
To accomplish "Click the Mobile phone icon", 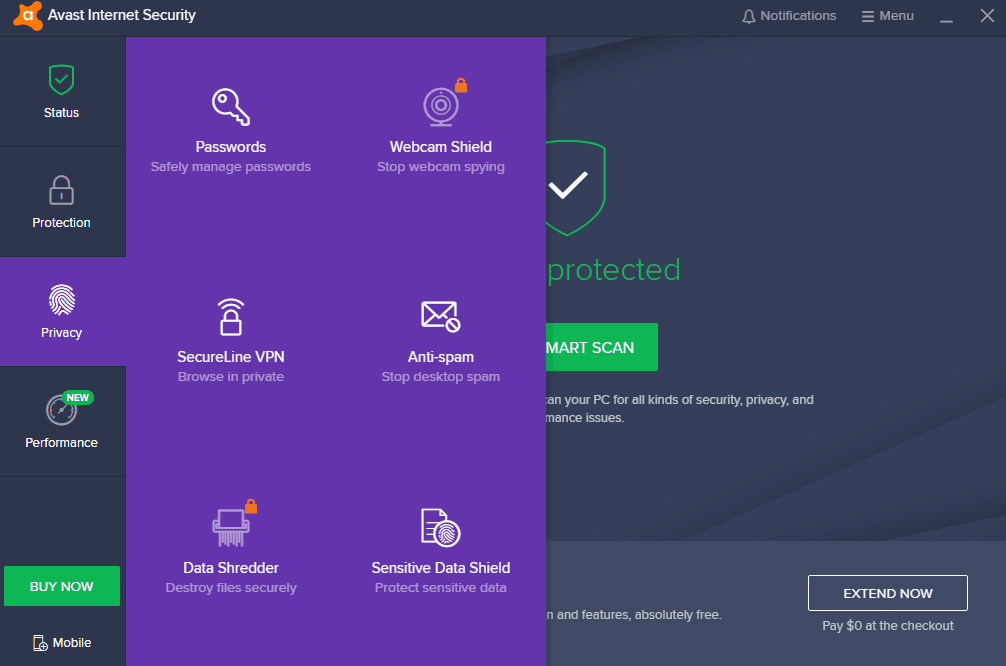I will [42, 643].
